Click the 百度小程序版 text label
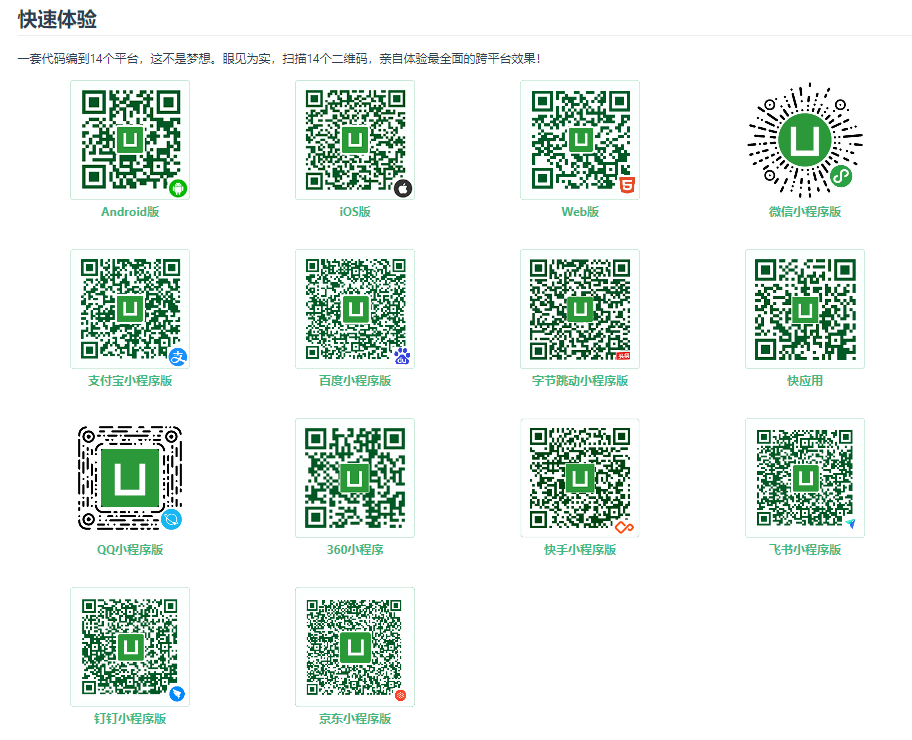Viewport: 912px width, 740px height. tap(355, 380)
